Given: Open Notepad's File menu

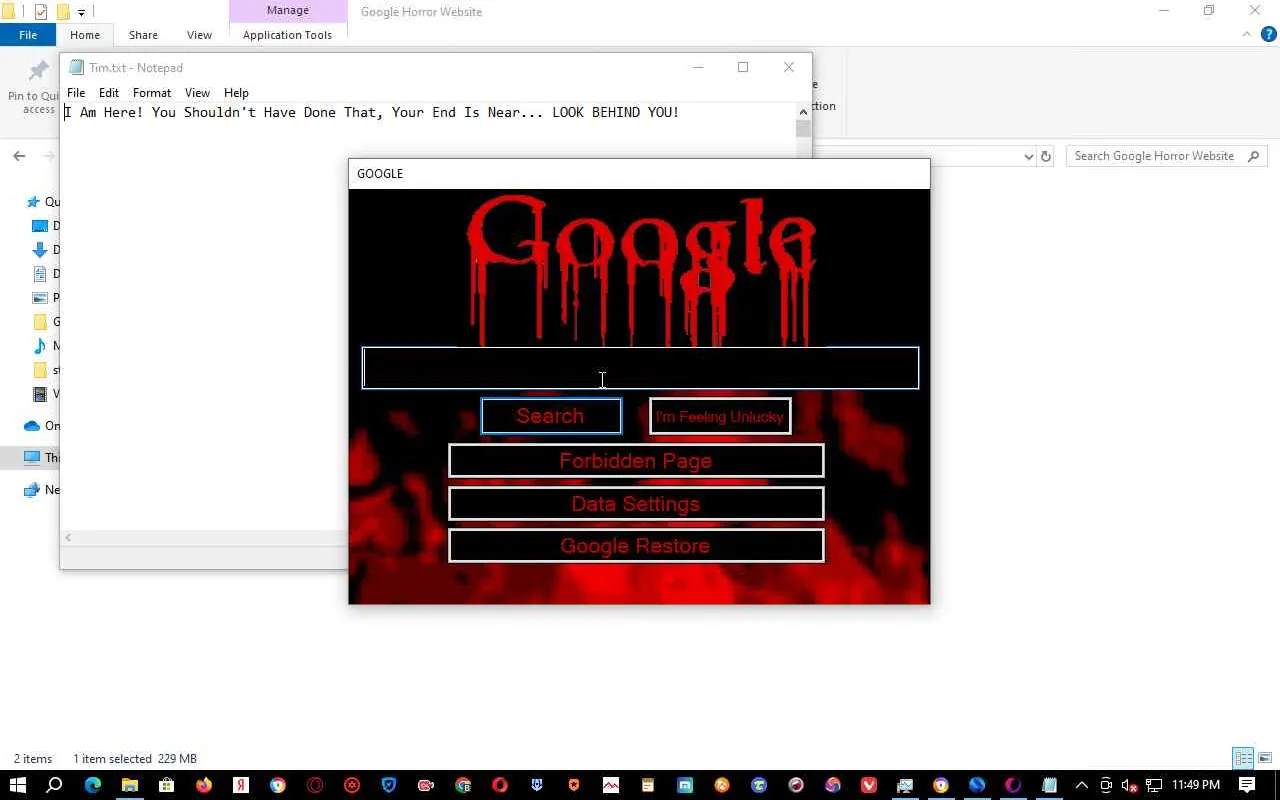Looking at the screenshot, I should pos(76,93).
